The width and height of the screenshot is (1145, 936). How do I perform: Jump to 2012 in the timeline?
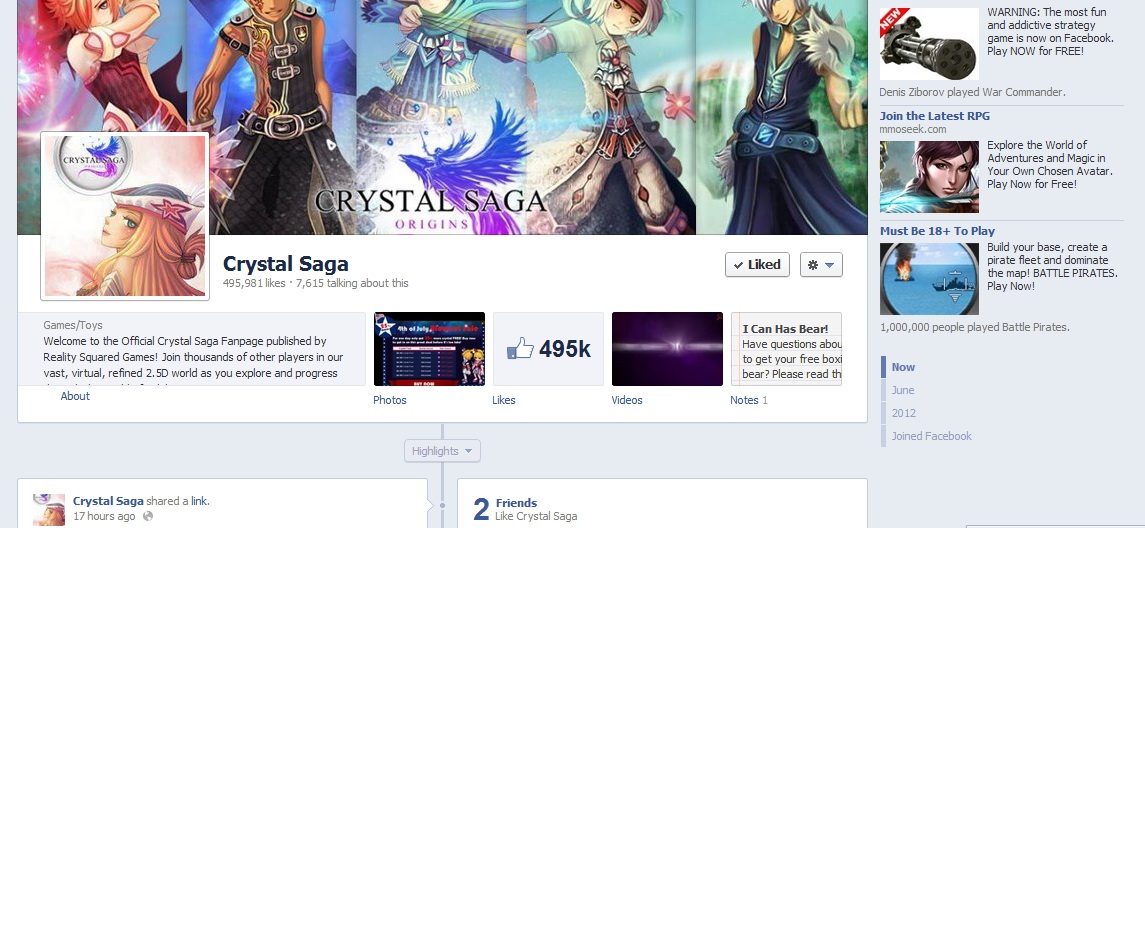(904, 413)
